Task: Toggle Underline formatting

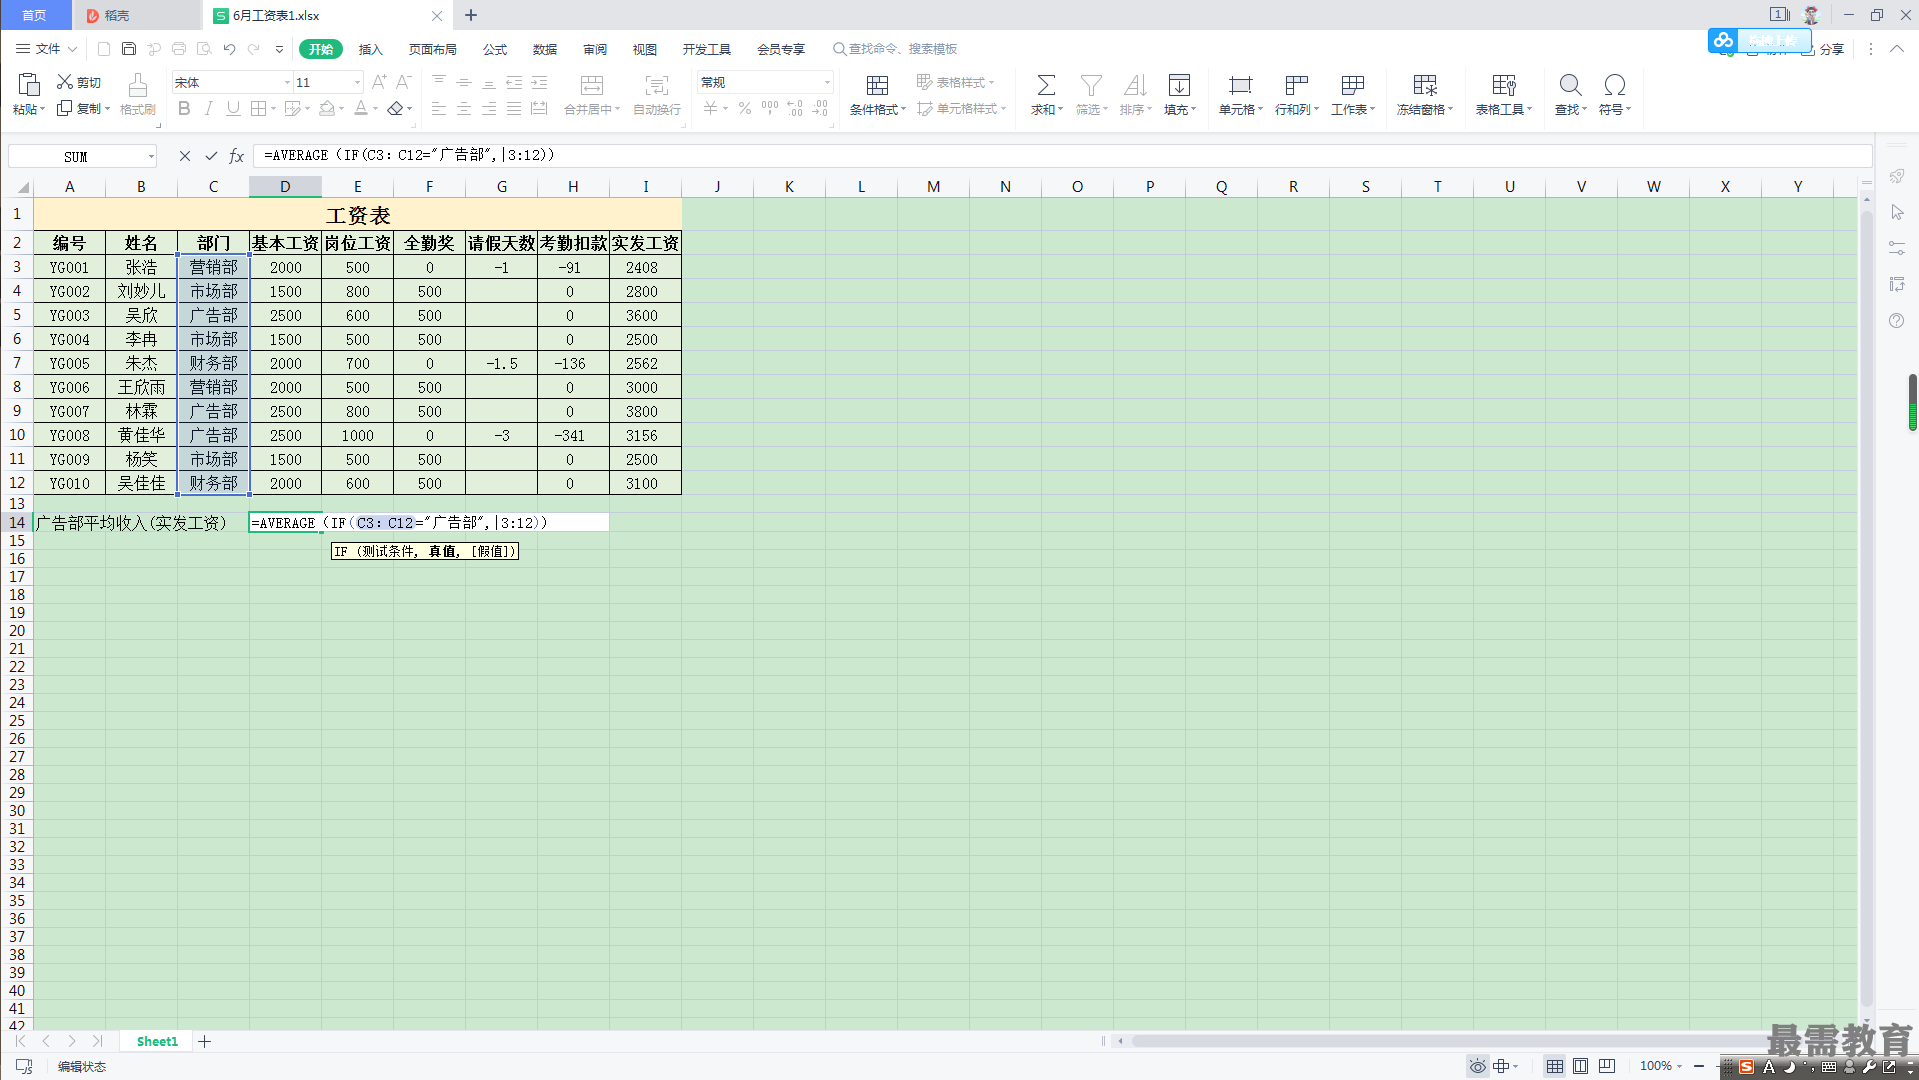Action: (x=233, y=109)
